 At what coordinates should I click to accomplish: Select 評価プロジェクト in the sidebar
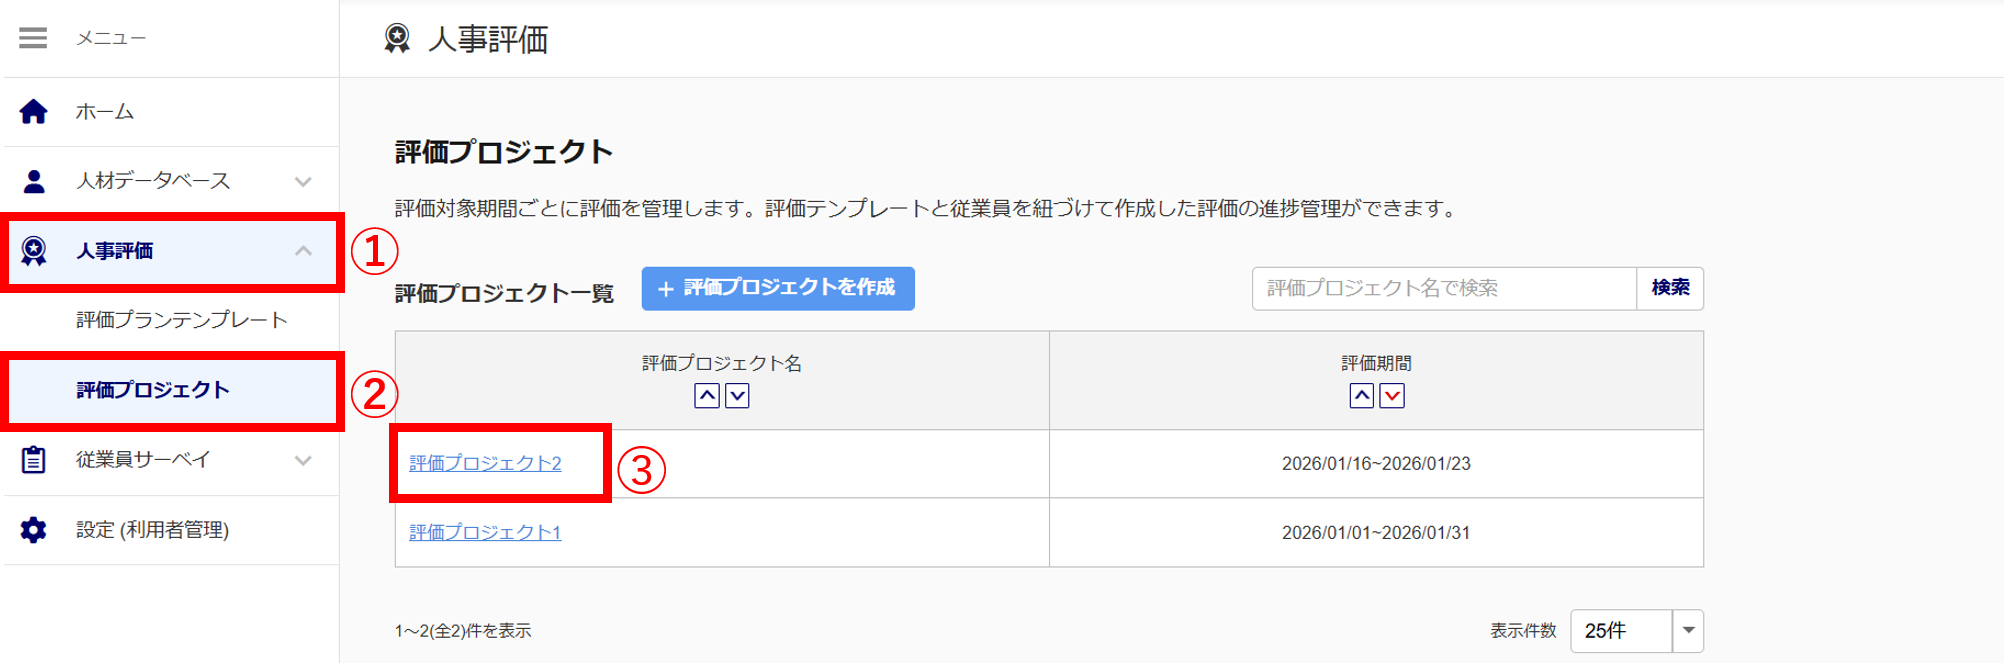[153, 390]
